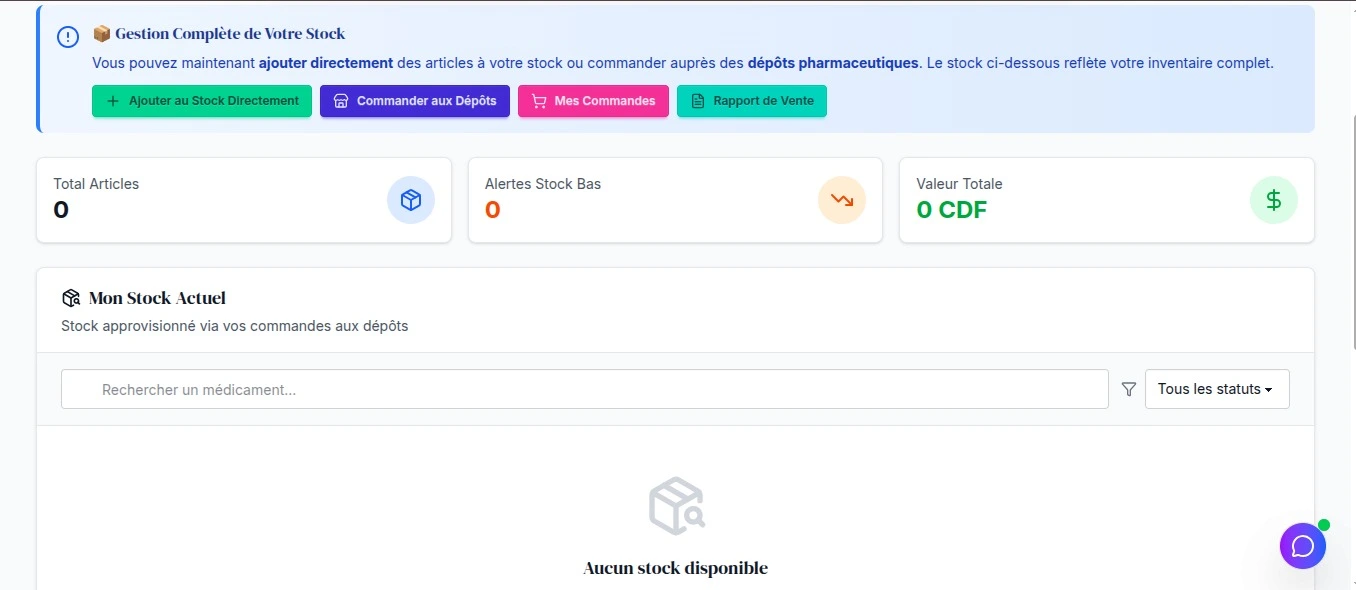The width and height of the screenshot is (1356, 590).
Task: Click the dépôts pharmaceutiques link in banner
Action: tap(832, 62)
